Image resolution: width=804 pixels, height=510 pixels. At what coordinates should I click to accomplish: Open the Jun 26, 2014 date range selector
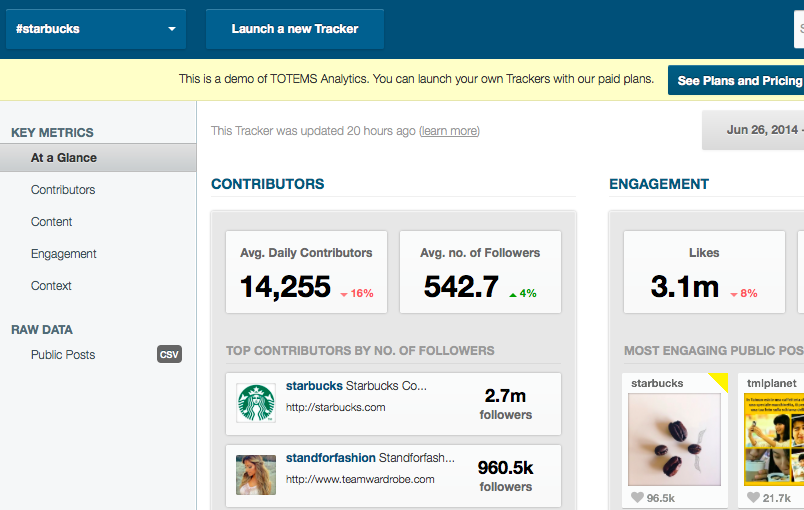[x=753, y=130]
